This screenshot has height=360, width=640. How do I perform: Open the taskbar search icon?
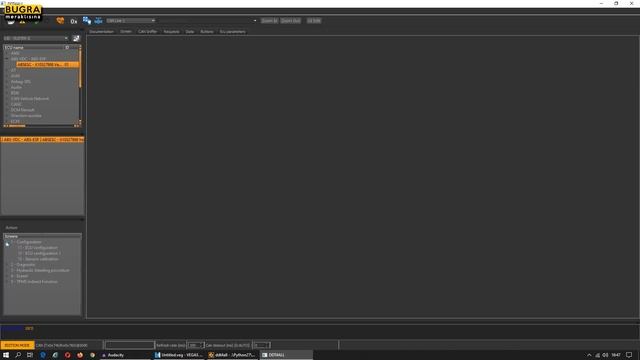[x=18, y=355]
